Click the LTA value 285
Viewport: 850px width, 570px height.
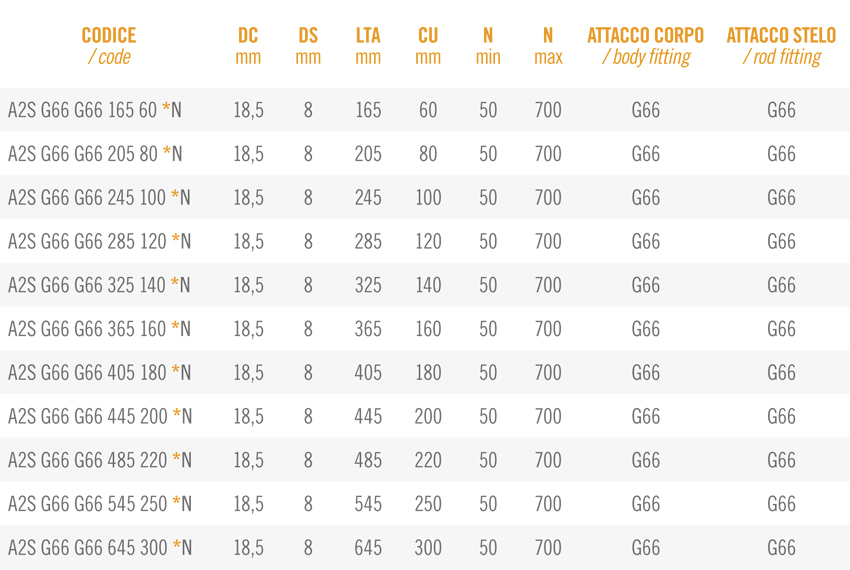(368, 241)
